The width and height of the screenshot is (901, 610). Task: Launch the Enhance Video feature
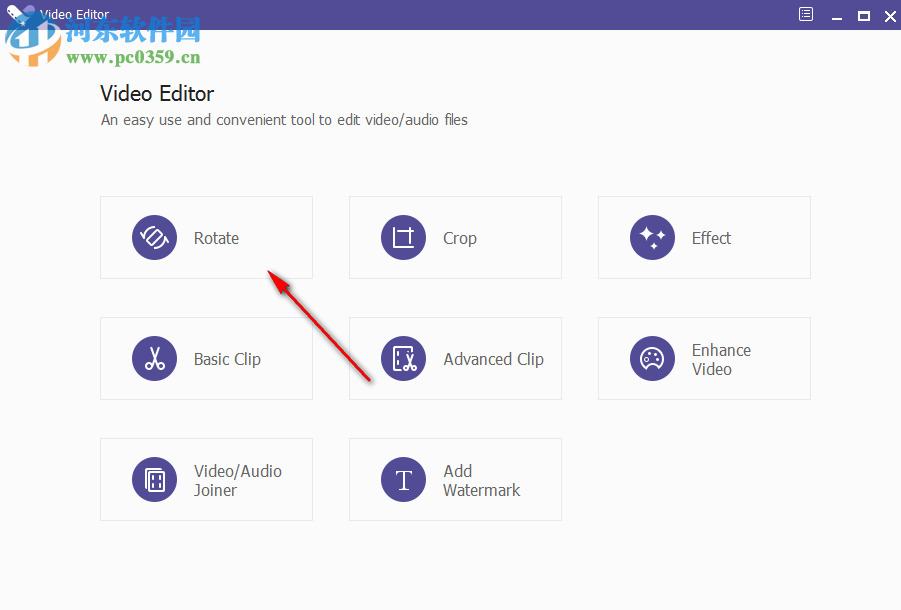[x=703, y=359]
